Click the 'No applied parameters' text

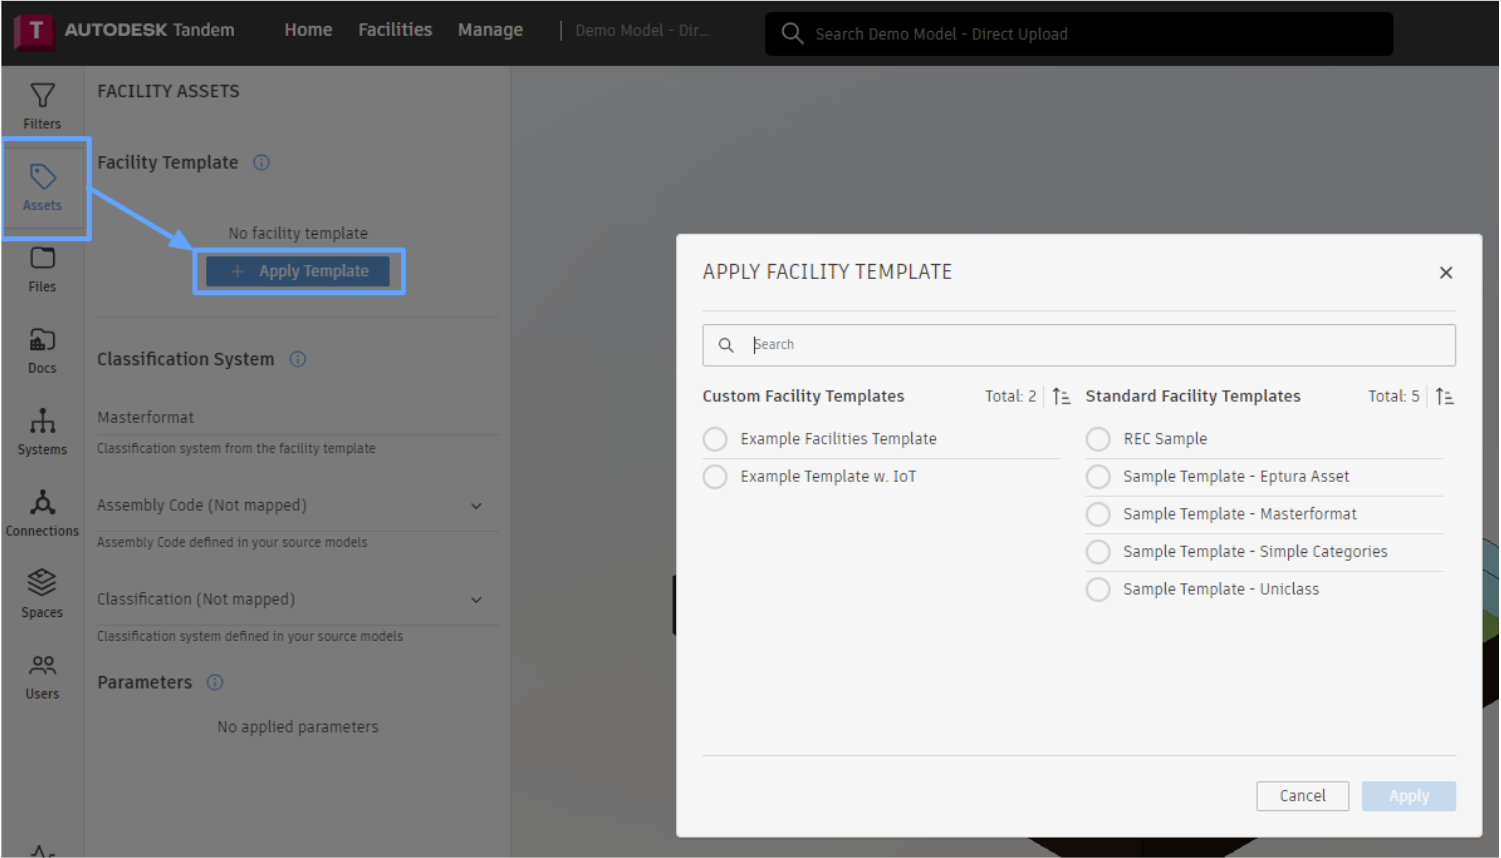298,727
